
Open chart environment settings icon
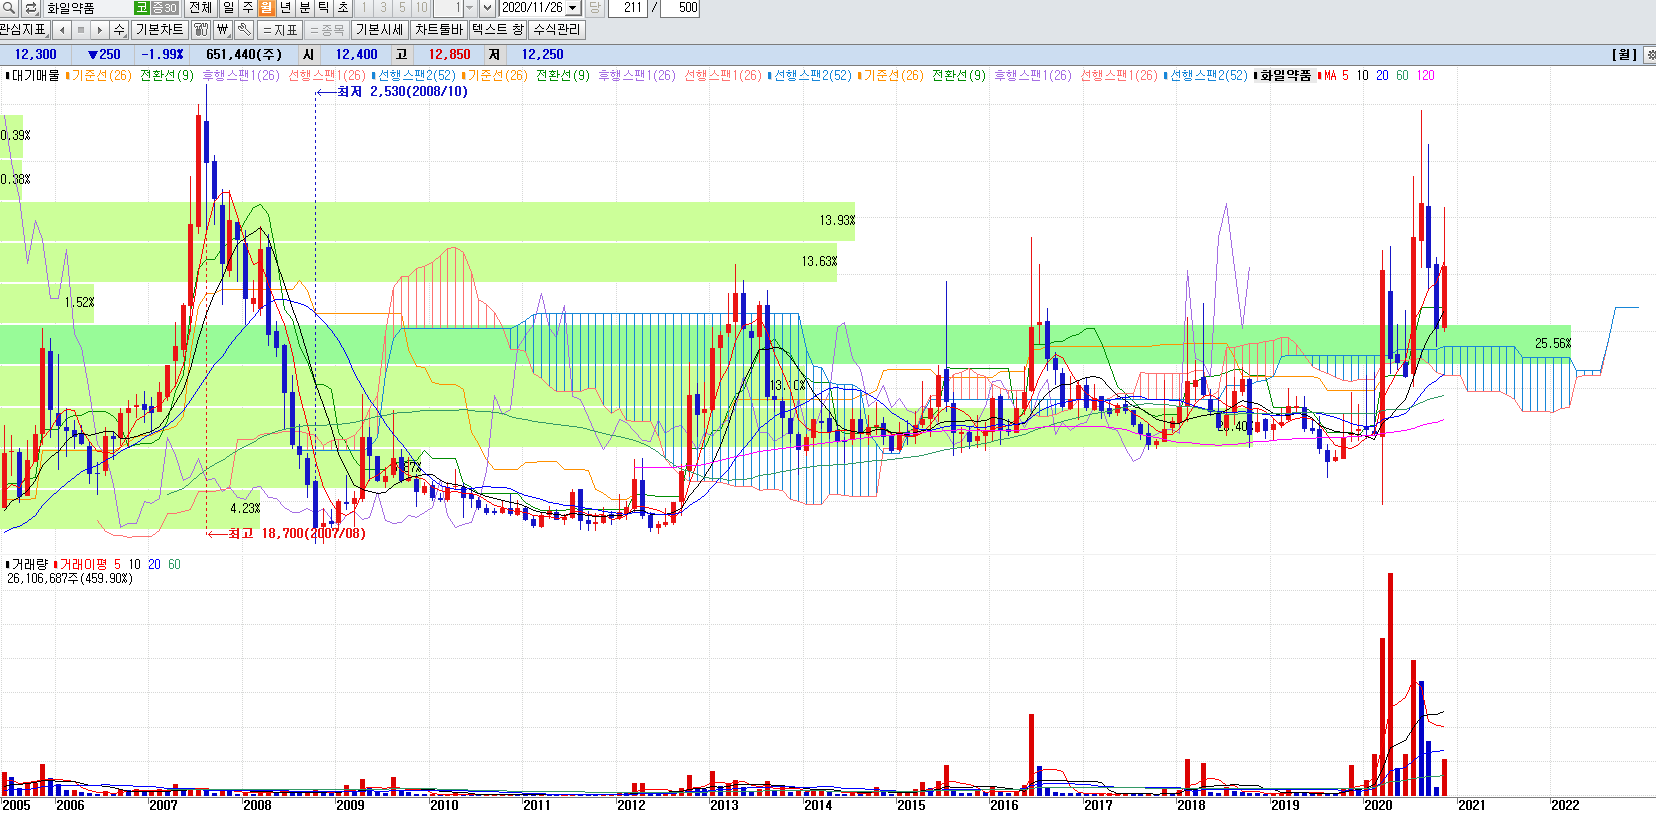tap(201, 30)
